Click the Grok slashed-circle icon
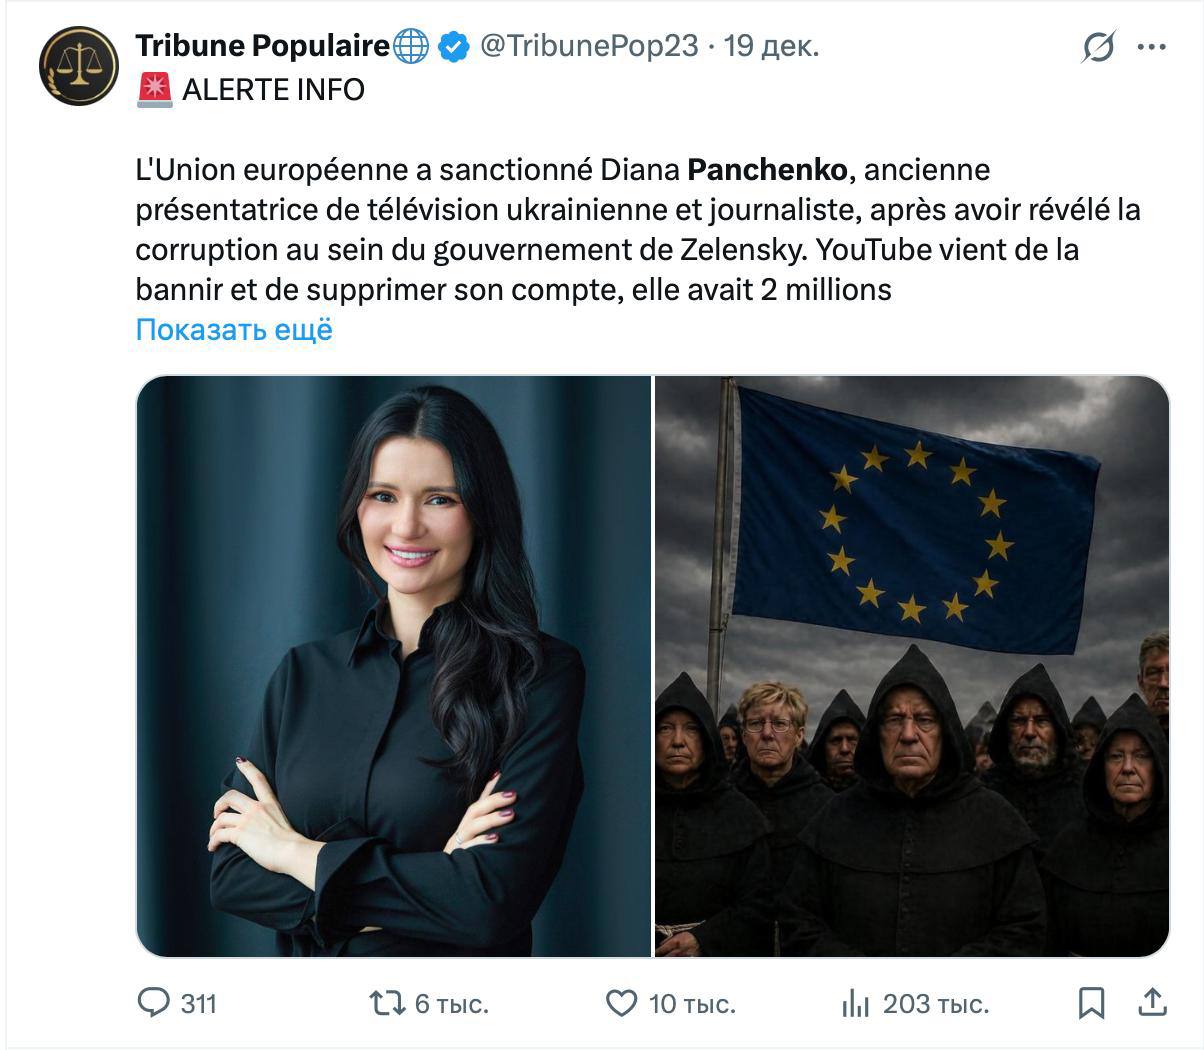1204x1050 pixels. (1098, 47)
